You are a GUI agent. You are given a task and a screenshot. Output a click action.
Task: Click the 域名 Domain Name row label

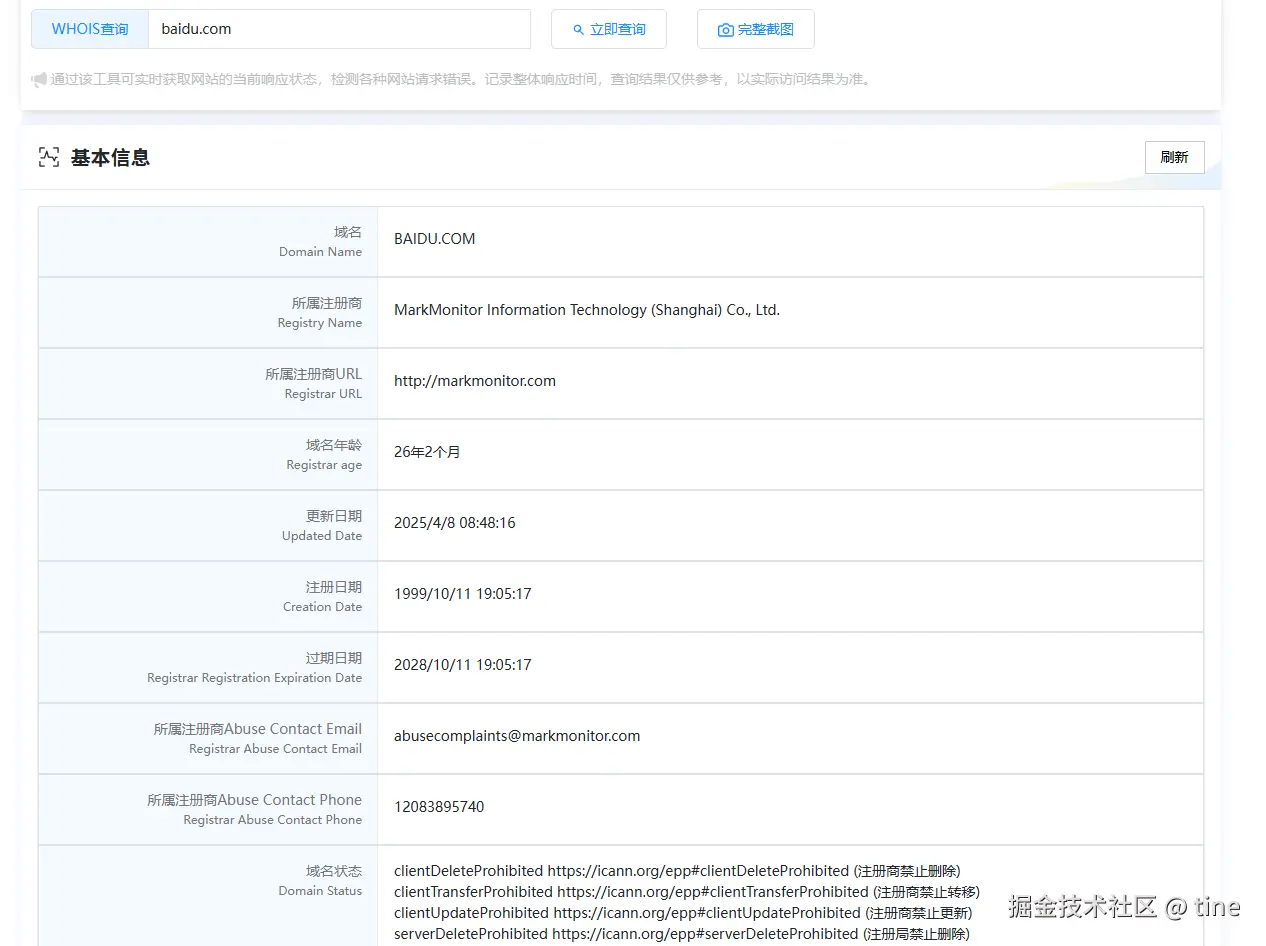[x=321, y=241]
